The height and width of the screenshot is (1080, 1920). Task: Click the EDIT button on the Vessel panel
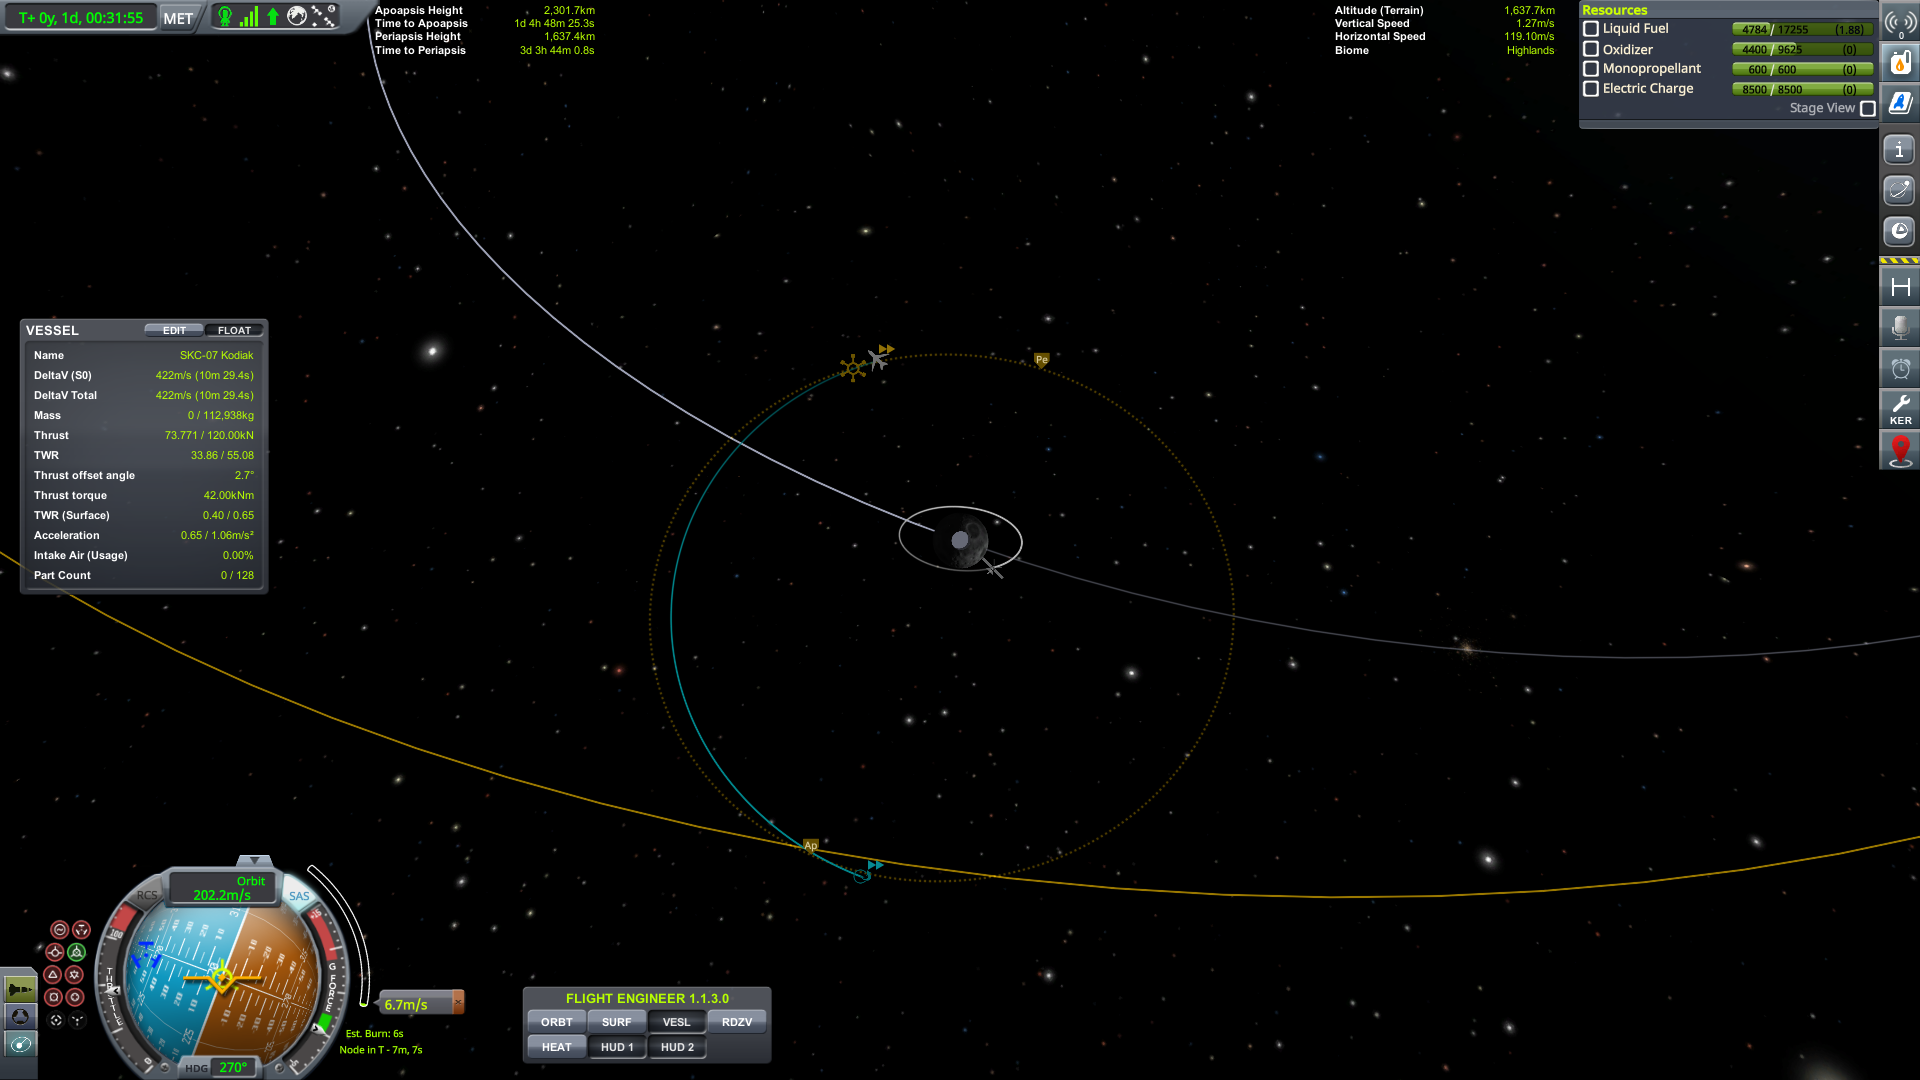pyautogui.click(x=172, y=330)
